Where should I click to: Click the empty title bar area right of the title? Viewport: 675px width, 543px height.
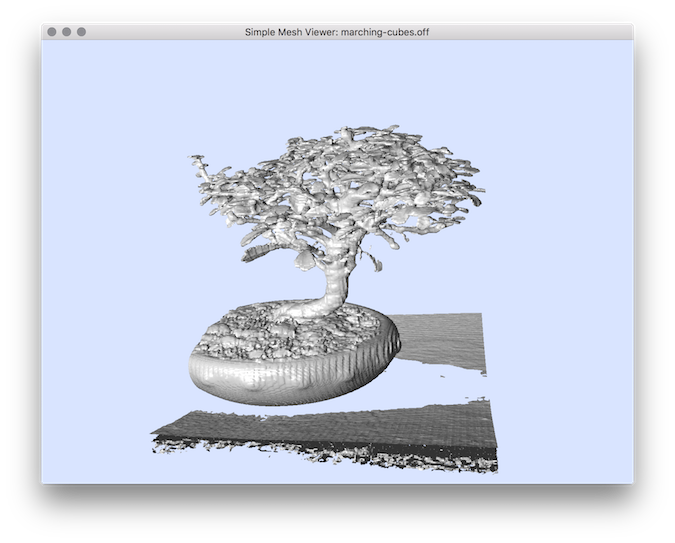coord(530,32)
